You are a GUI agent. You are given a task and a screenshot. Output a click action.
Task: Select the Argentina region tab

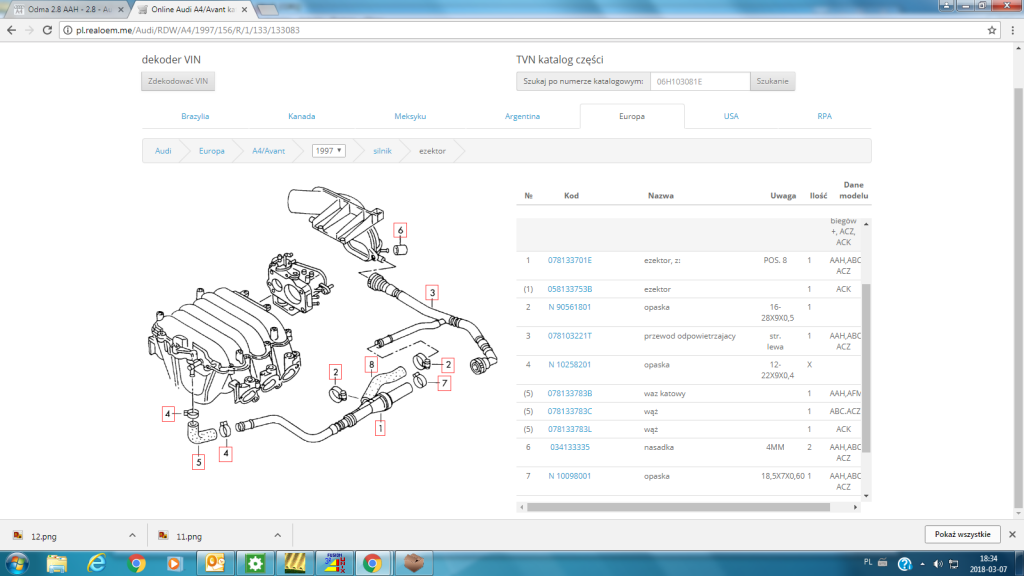click(522, 116)
